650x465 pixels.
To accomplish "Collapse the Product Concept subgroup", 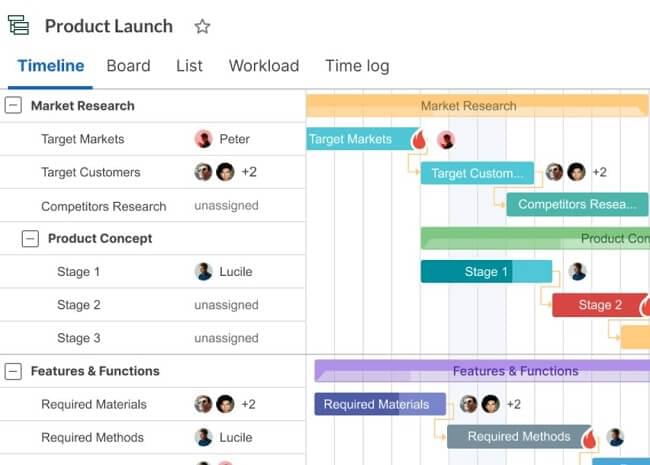I will point(30,239).
